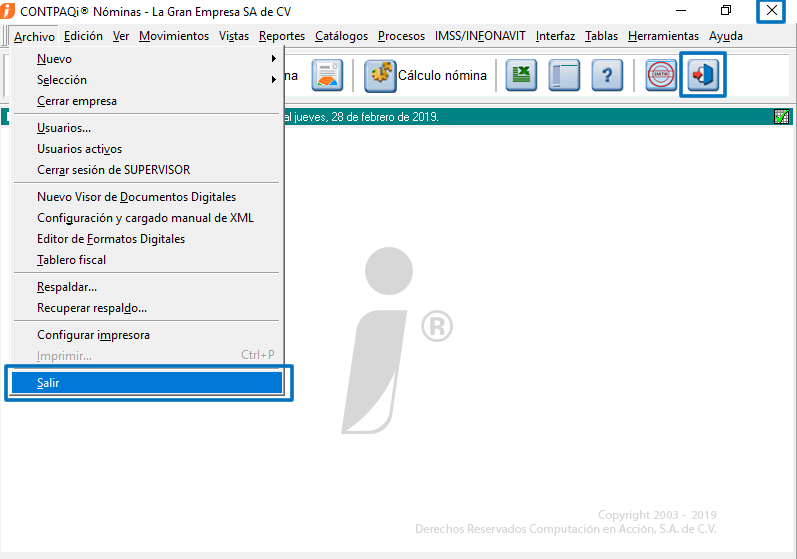
Task: Choose Recuperar respaldo... option
Action: pos(147,308)
